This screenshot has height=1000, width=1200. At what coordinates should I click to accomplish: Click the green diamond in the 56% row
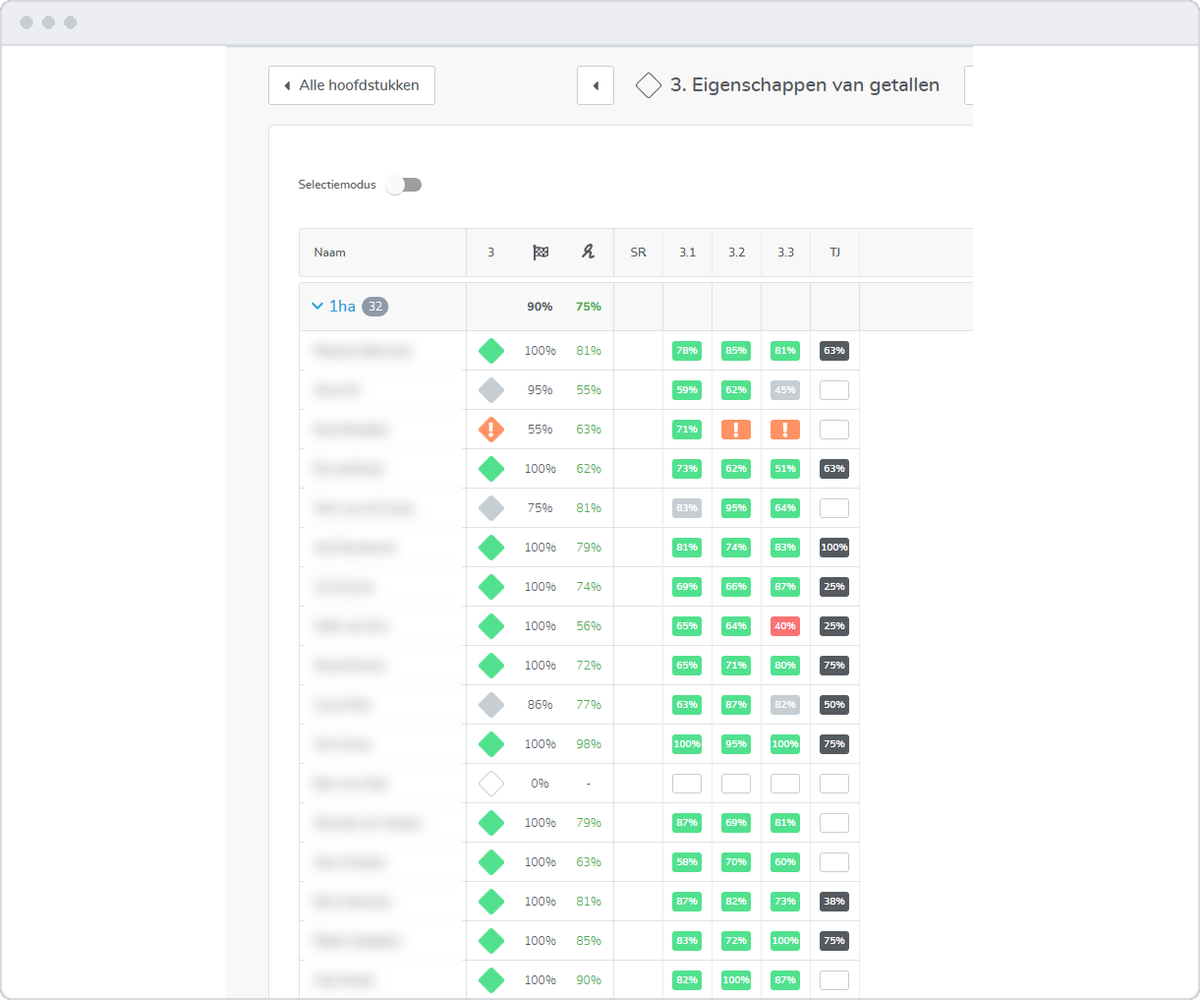click(x=491, y=626)
